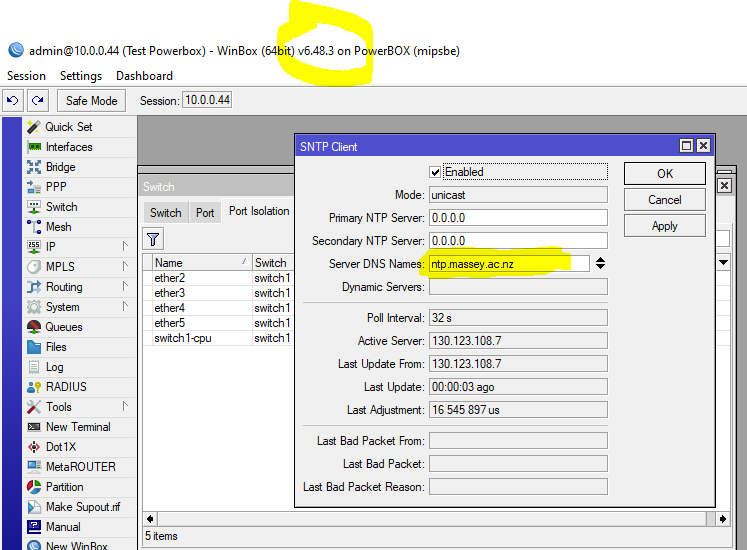Viewport: 747px width, 550px height.
Task: Toggle the Enabled checkbox in SNTP Client
Action: pyautogui.click(x=434, y=172)
